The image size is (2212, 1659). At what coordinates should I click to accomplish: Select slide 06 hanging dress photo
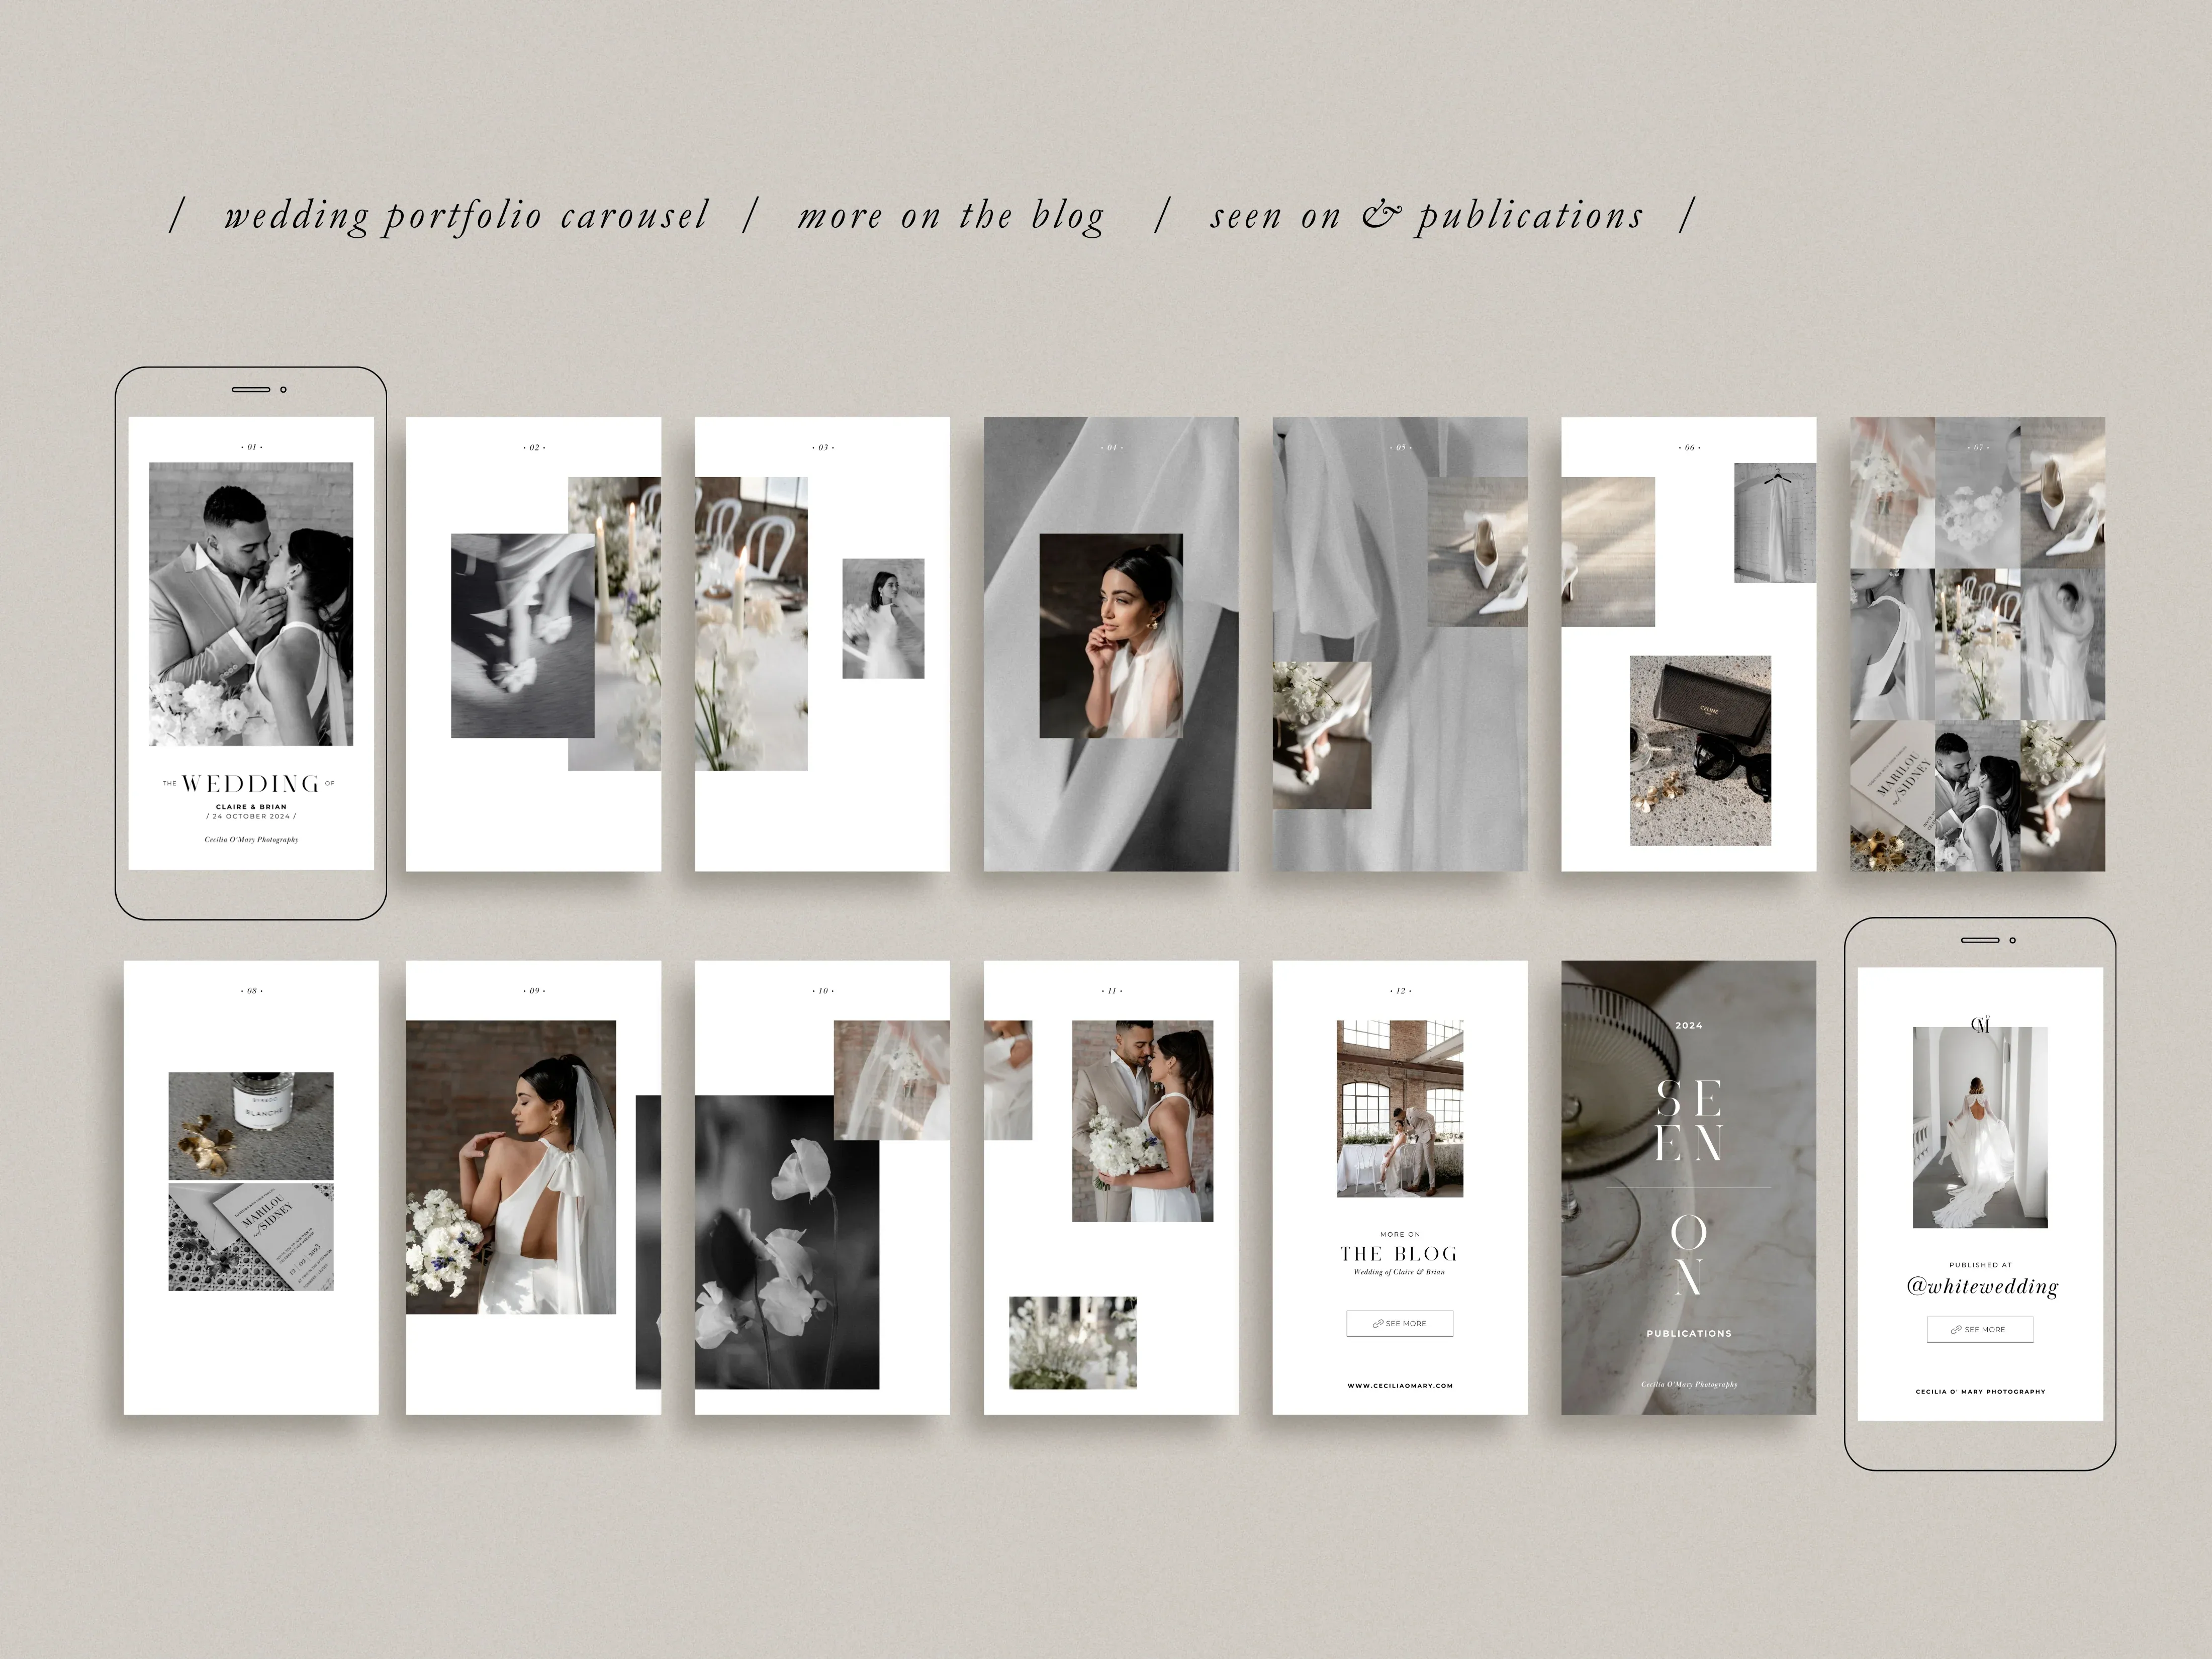[1775, 522]
